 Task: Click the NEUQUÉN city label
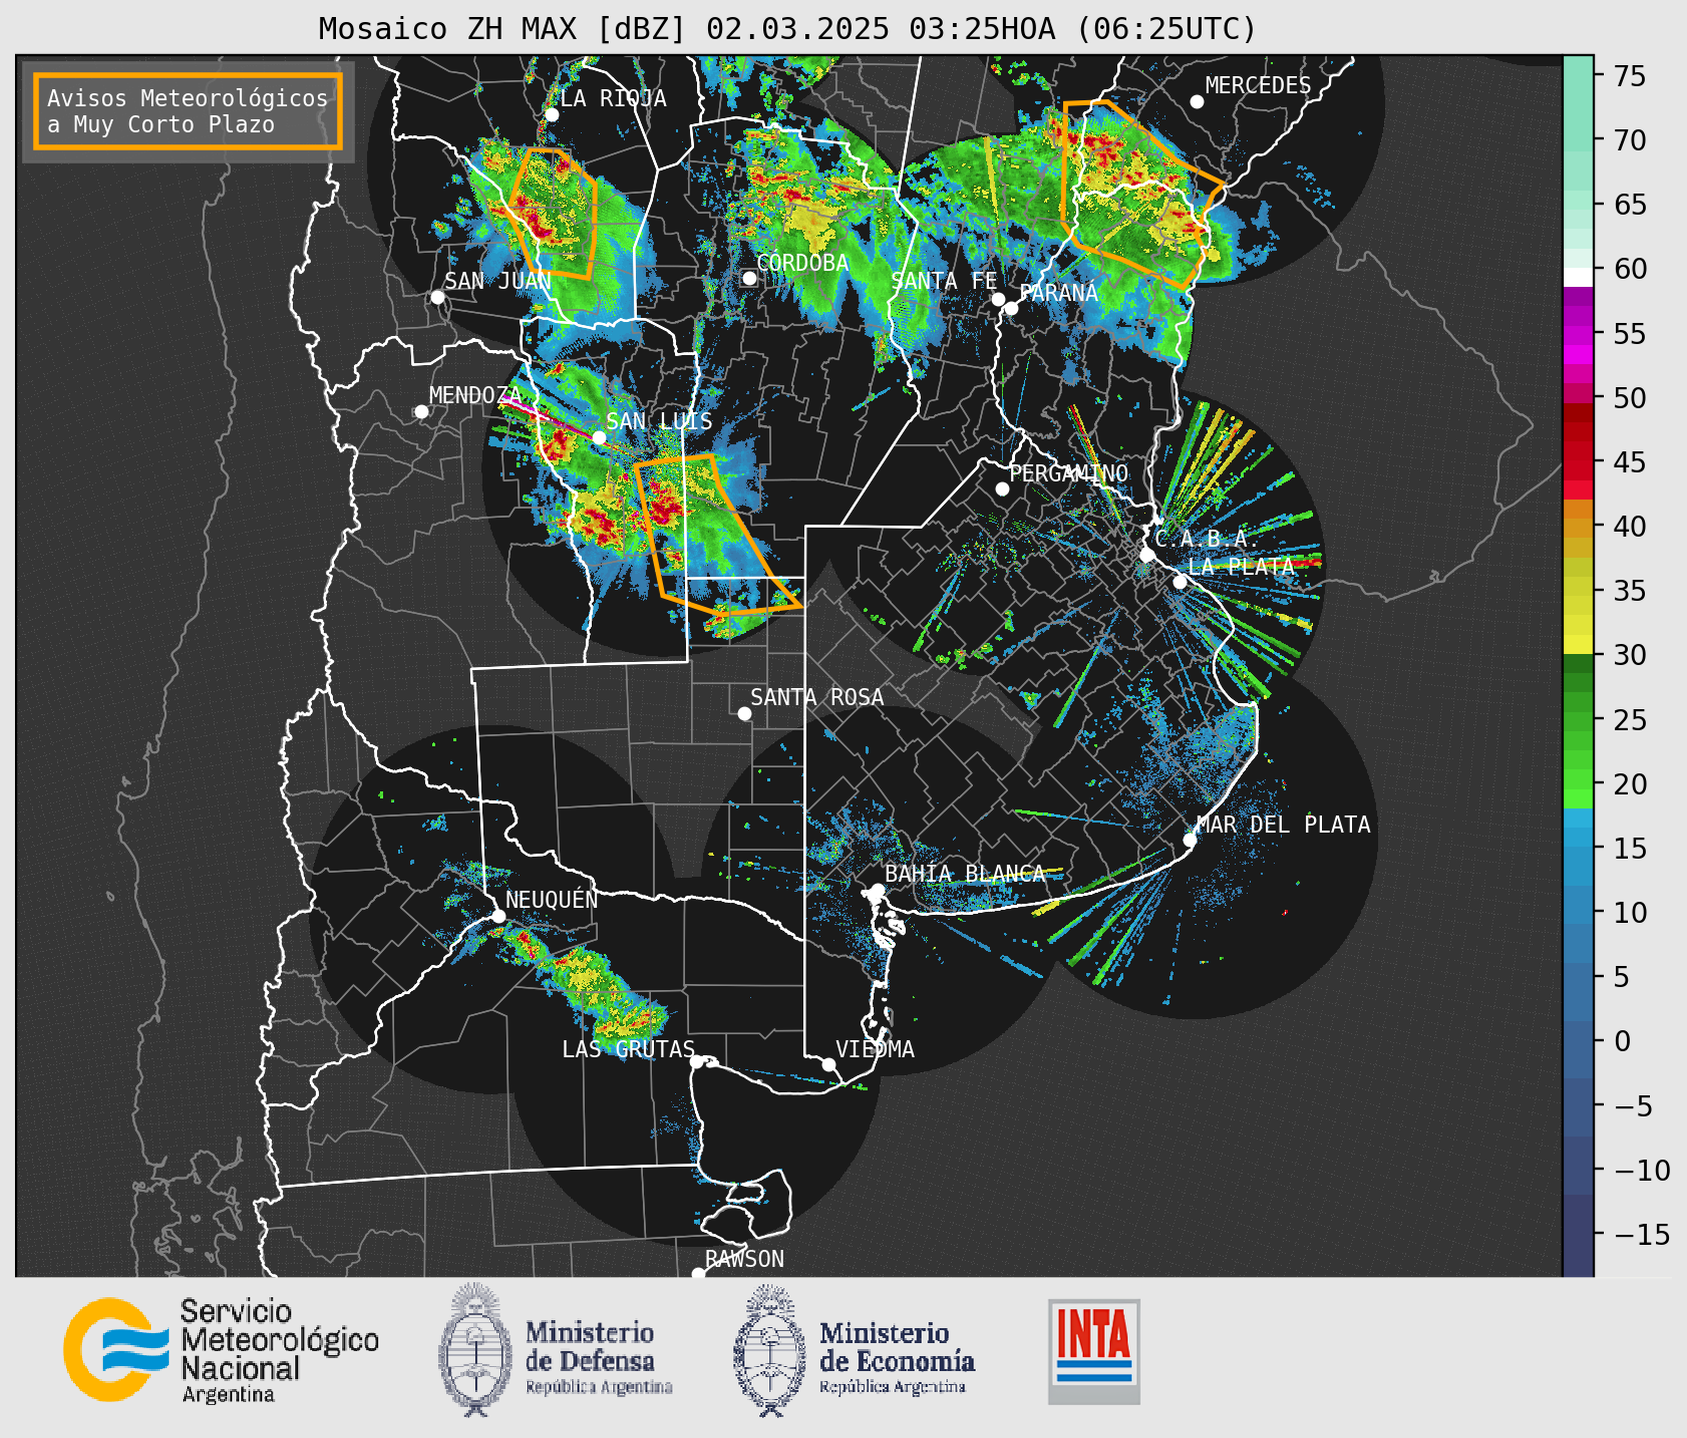click(x=552, y=899)
